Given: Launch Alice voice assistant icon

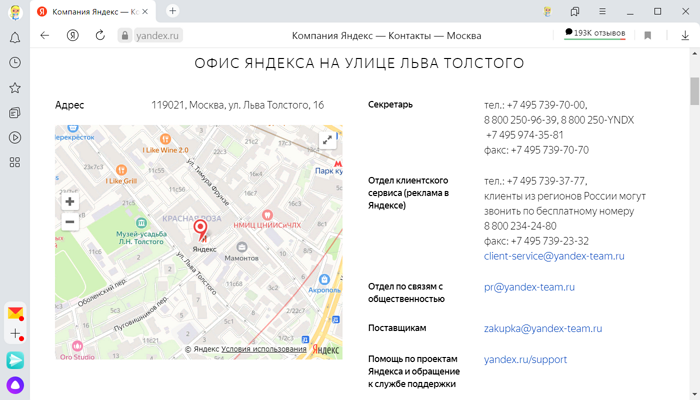Looking at the screenshot, I should [x=15, y=385].
